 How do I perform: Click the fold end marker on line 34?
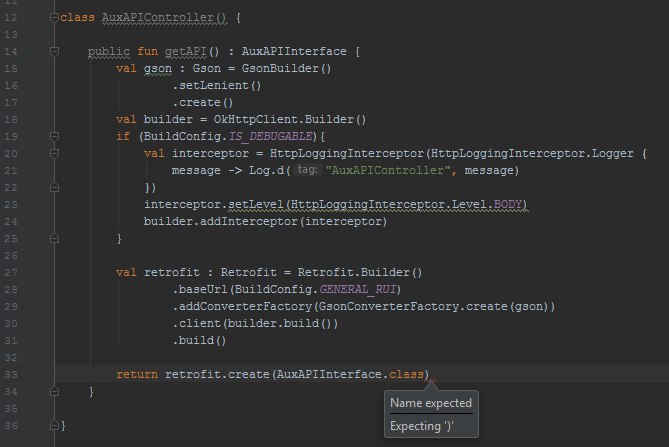(54, 391)
